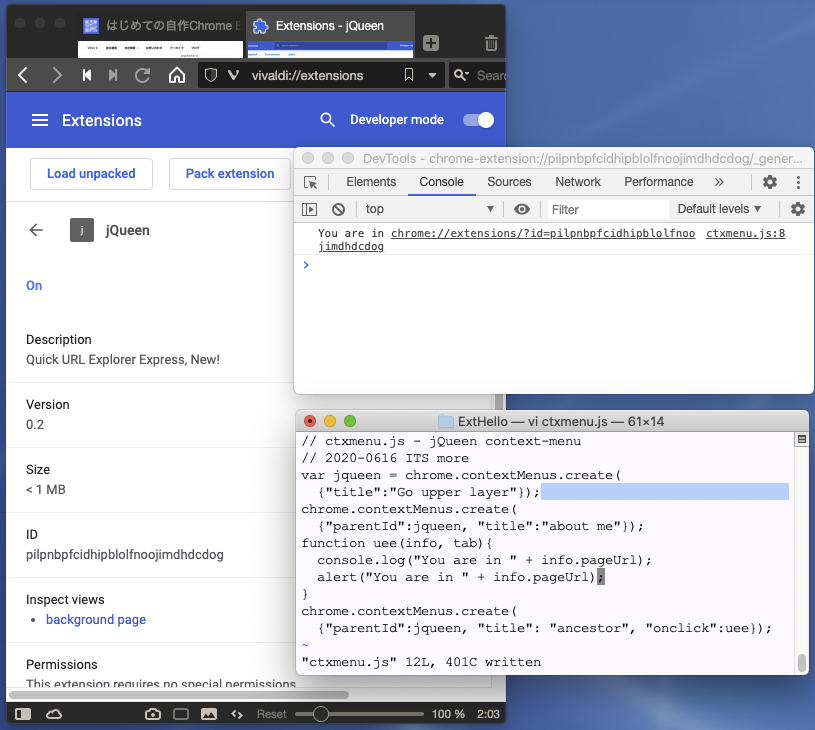Reload the current page

click(x=143, y=75)
